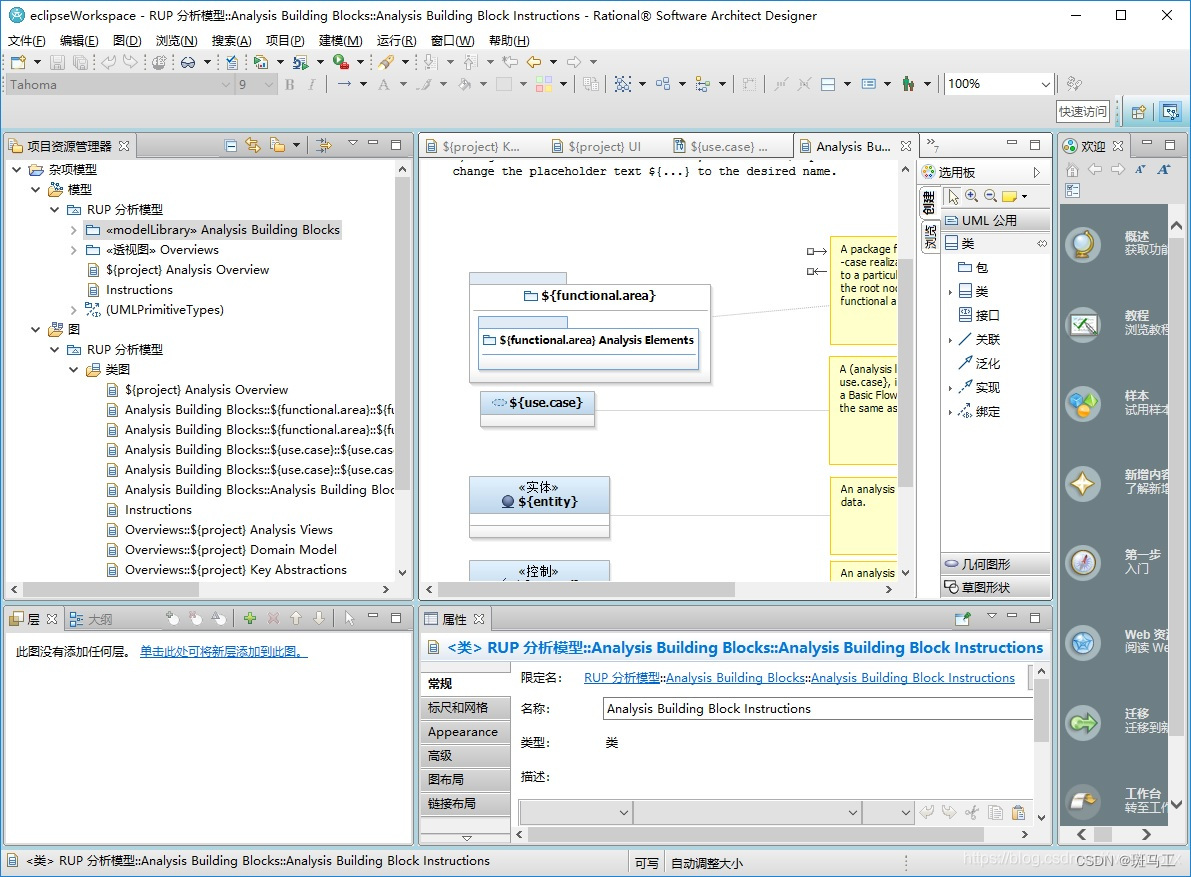Screen dimensions: 1191x877
Task: Click Analysis Building Block Instructions qualified name link
Action: 912,677
